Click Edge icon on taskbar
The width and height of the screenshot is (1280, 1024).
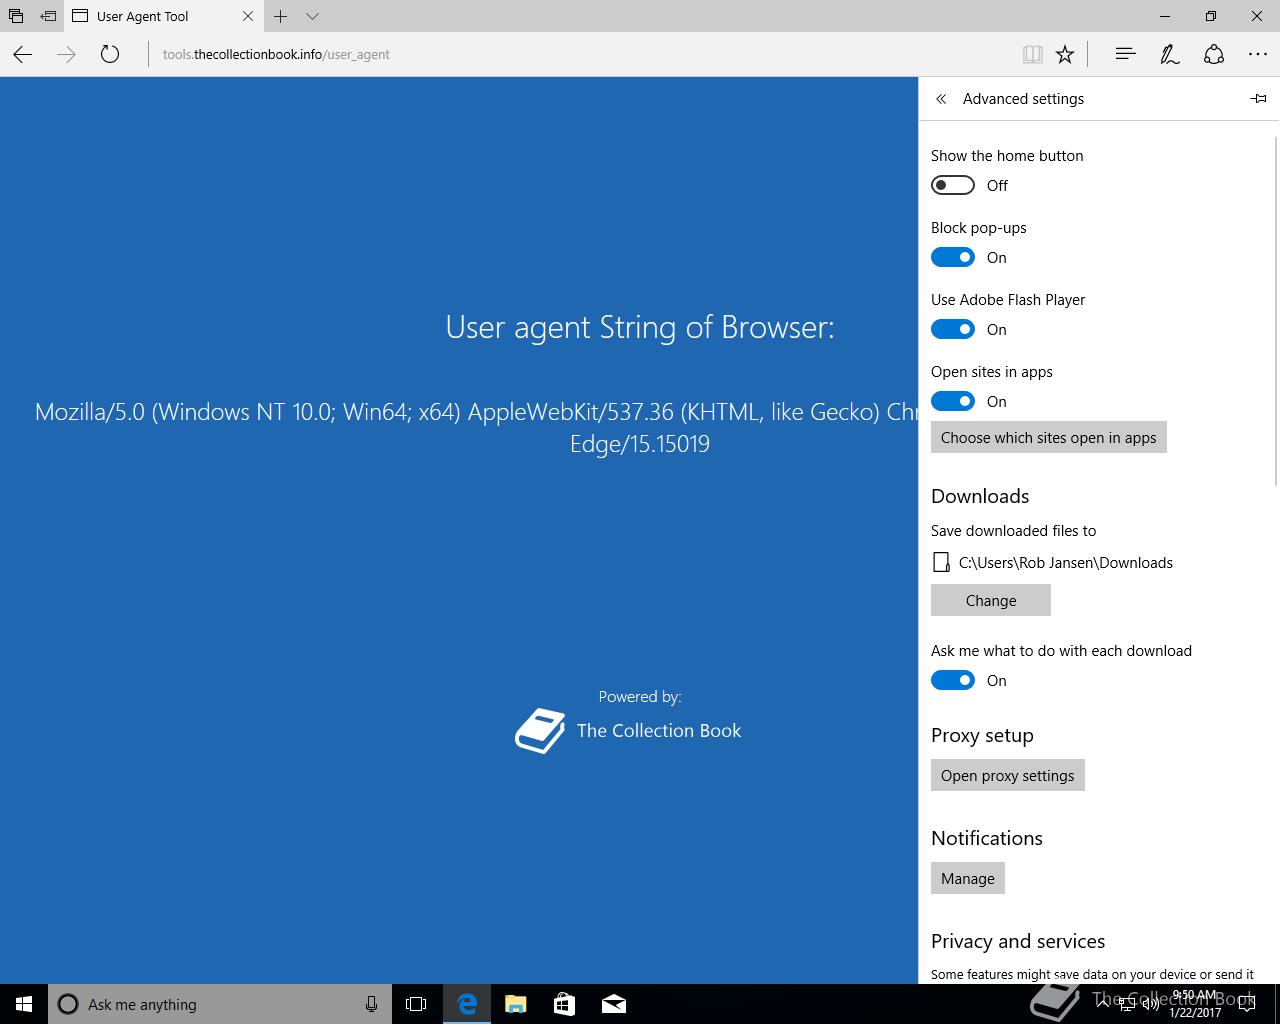pyautogui.click(x=466, y=1004)
